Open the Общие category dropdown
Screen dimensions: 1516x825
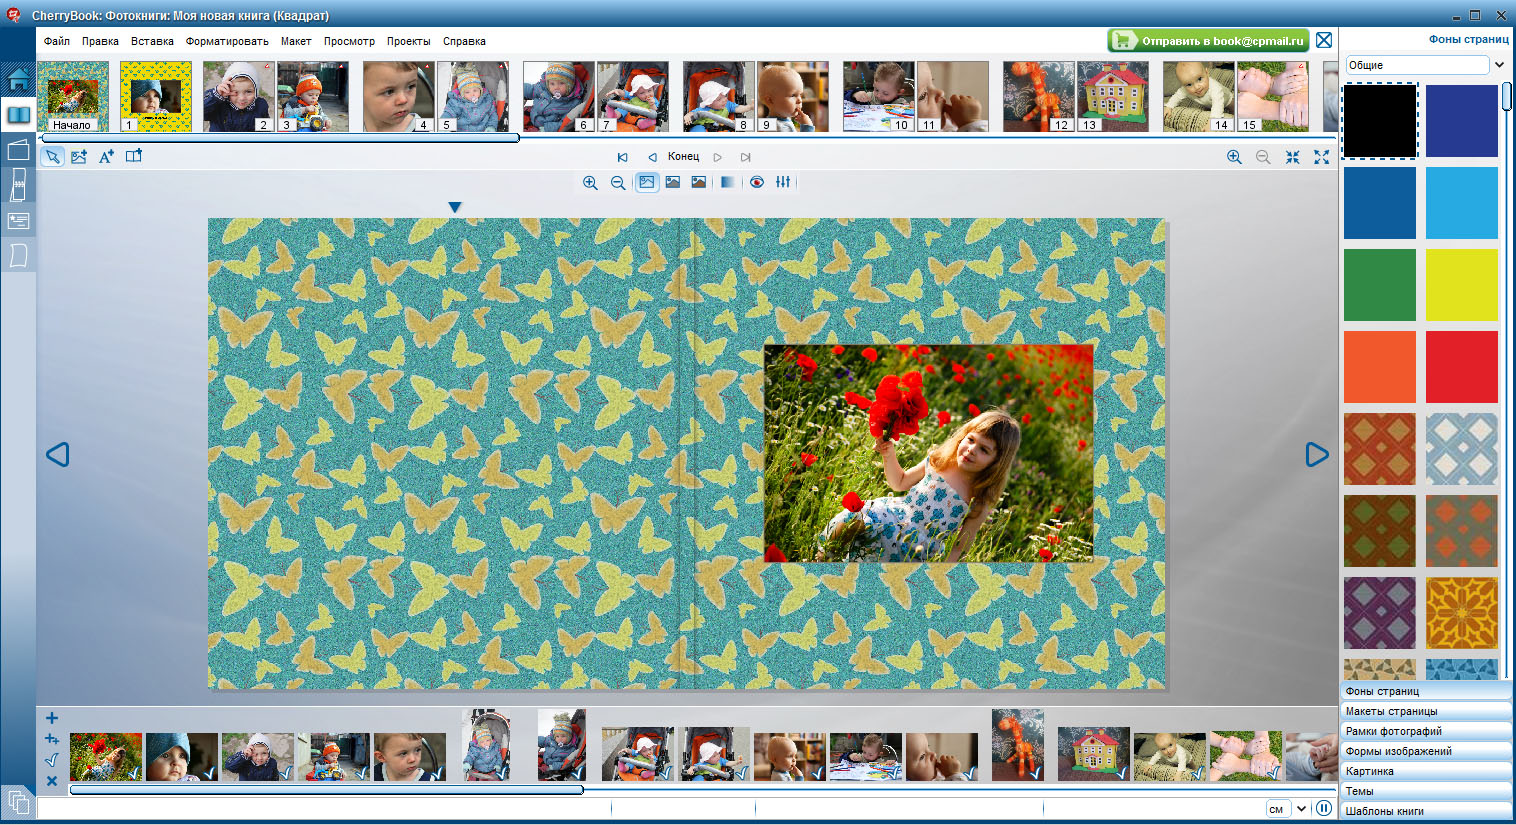[x=1426, y=65]
